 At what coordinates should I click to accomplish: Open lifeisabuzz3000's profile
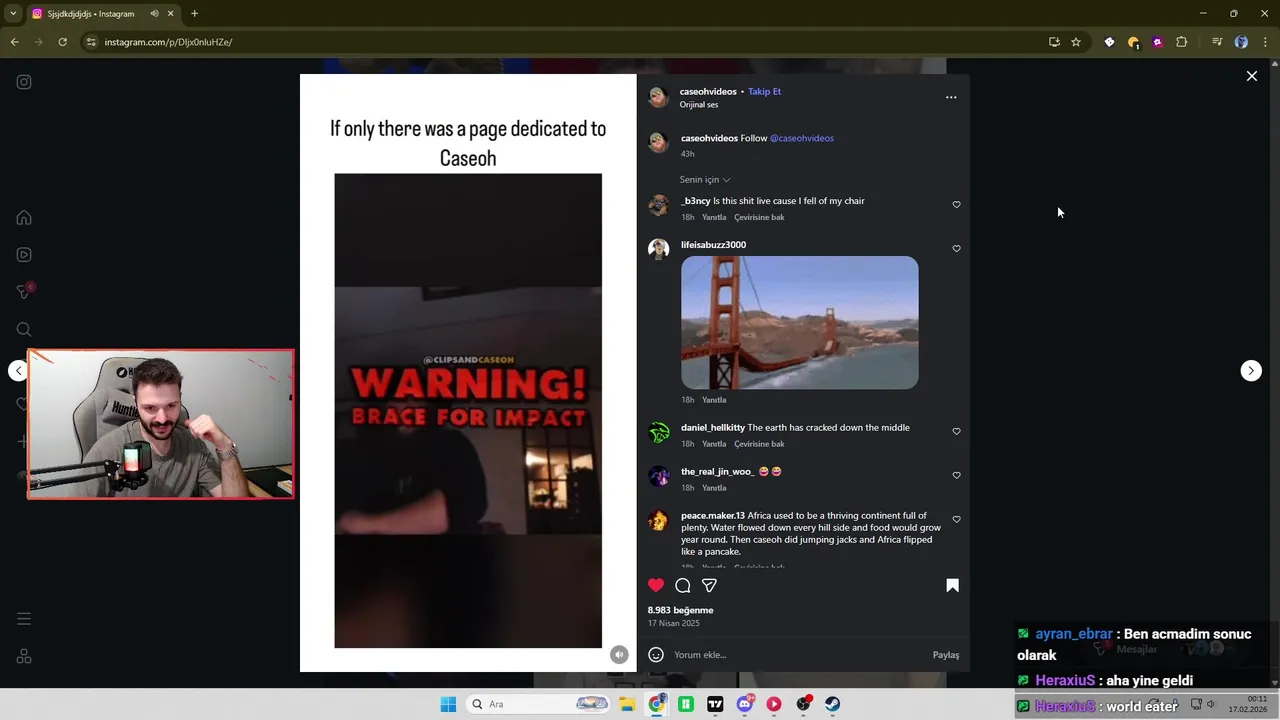(713, 245)
